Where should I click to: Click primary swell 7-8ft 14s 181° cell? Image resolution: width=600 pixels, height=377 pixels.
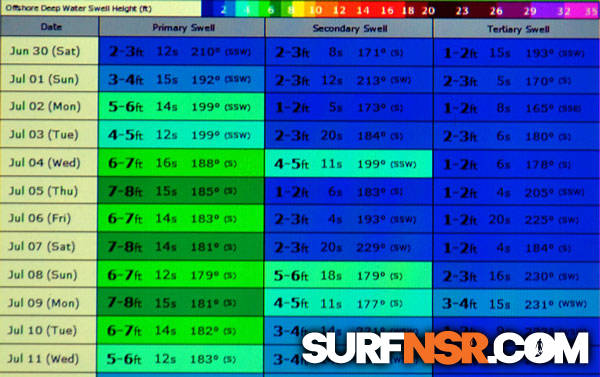click(x=181, y=247)
